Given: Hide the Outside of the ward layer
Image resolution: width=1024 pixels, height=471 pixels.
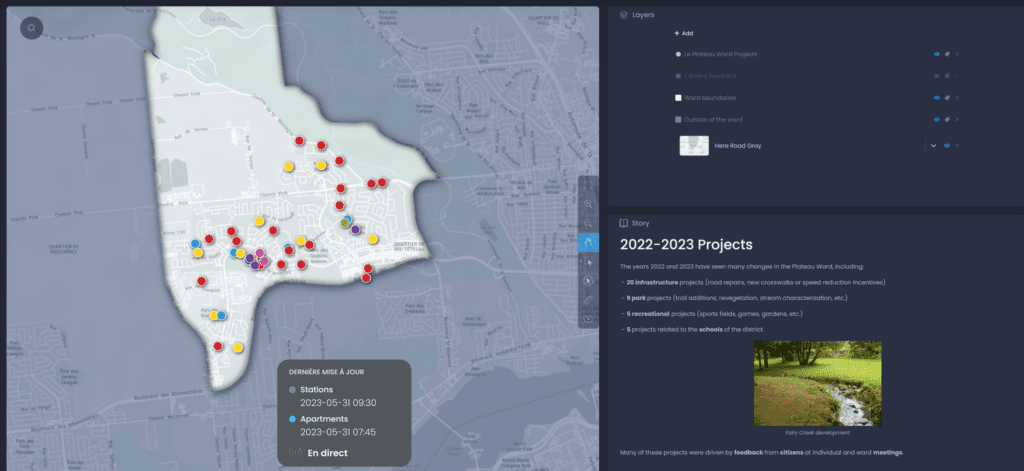Looking at the screenshot, I should (936, 120).
